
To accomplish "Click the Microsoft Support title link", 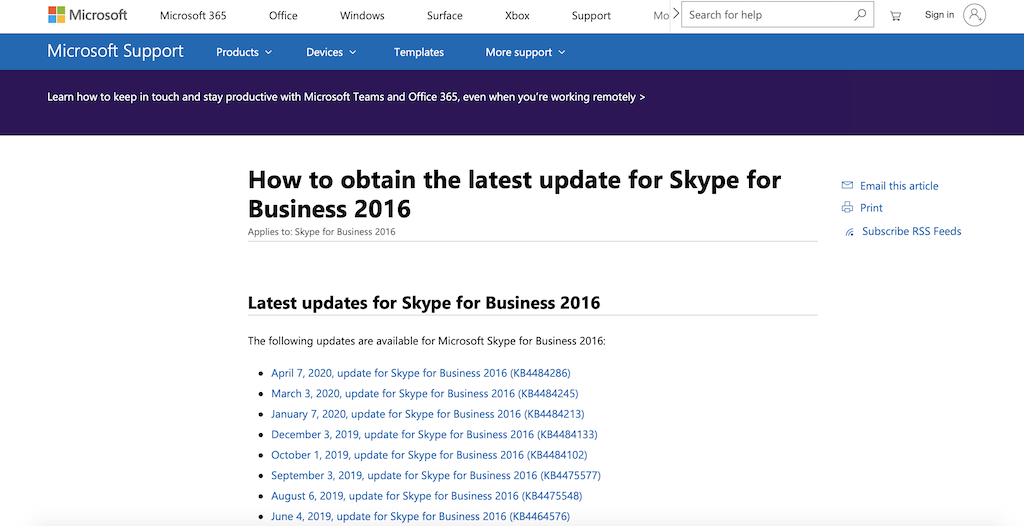I will tap(116, 51).
